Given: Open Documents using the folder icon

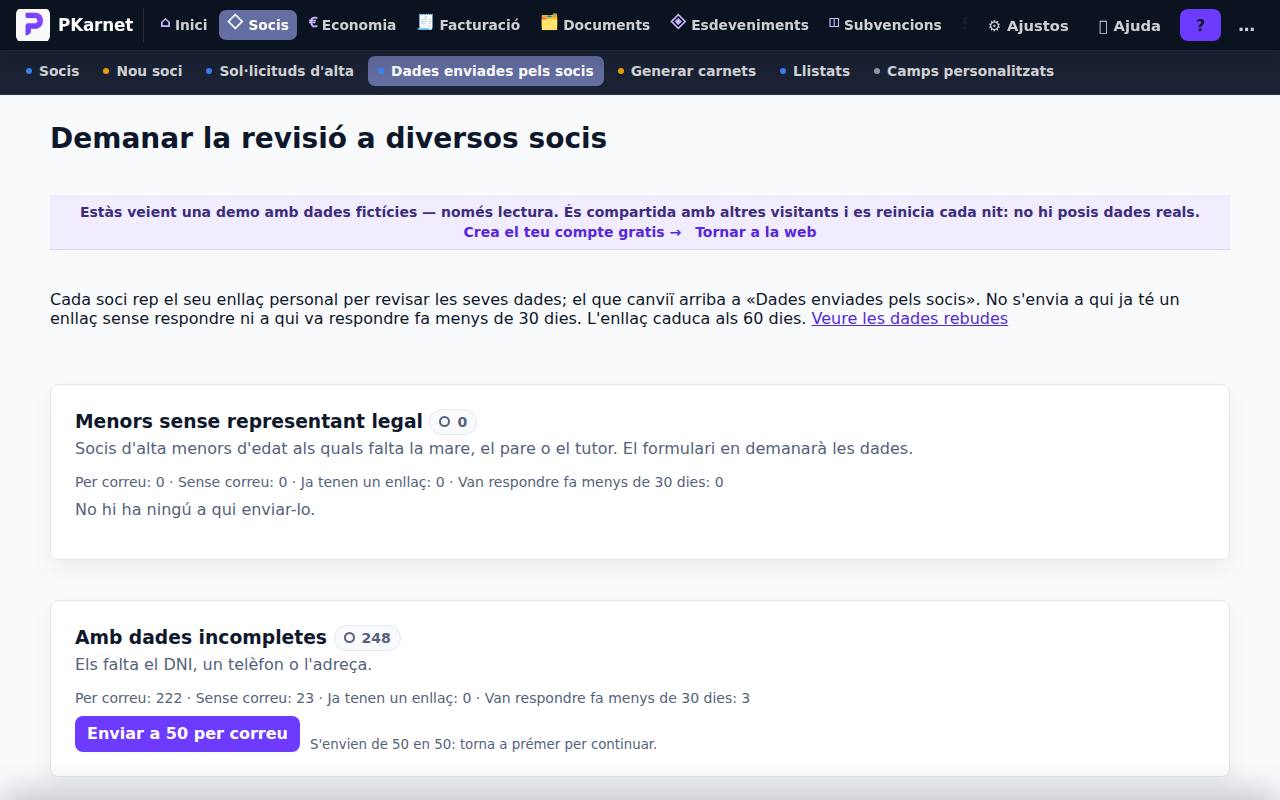Looking at the screenshot, I should tap(549, 23).
